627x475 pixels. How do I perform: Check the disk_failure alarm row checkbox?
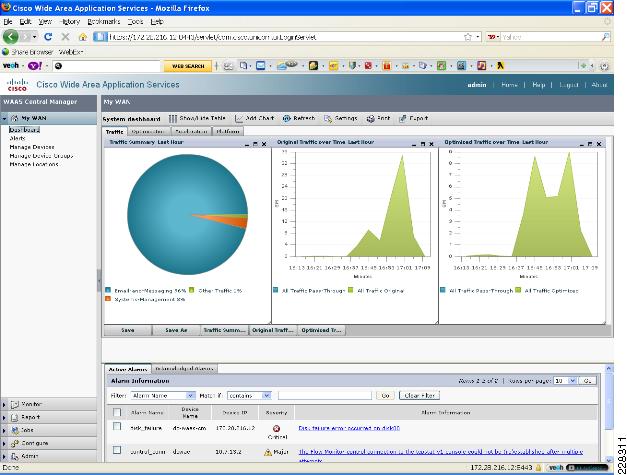pyautogui.click(x=117, y=427)
